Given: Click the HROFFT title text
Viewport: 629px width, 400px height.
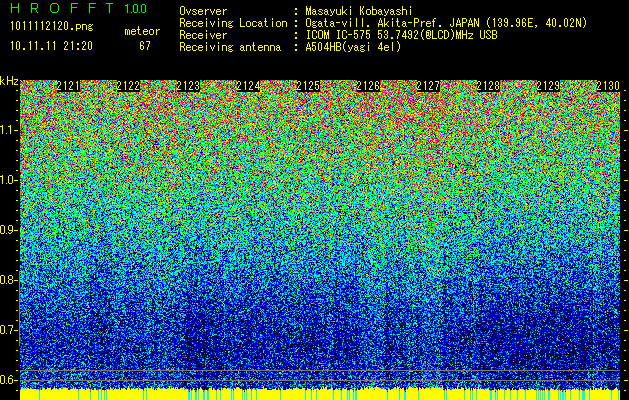Looking at the screenshot, I should (62, 8).
